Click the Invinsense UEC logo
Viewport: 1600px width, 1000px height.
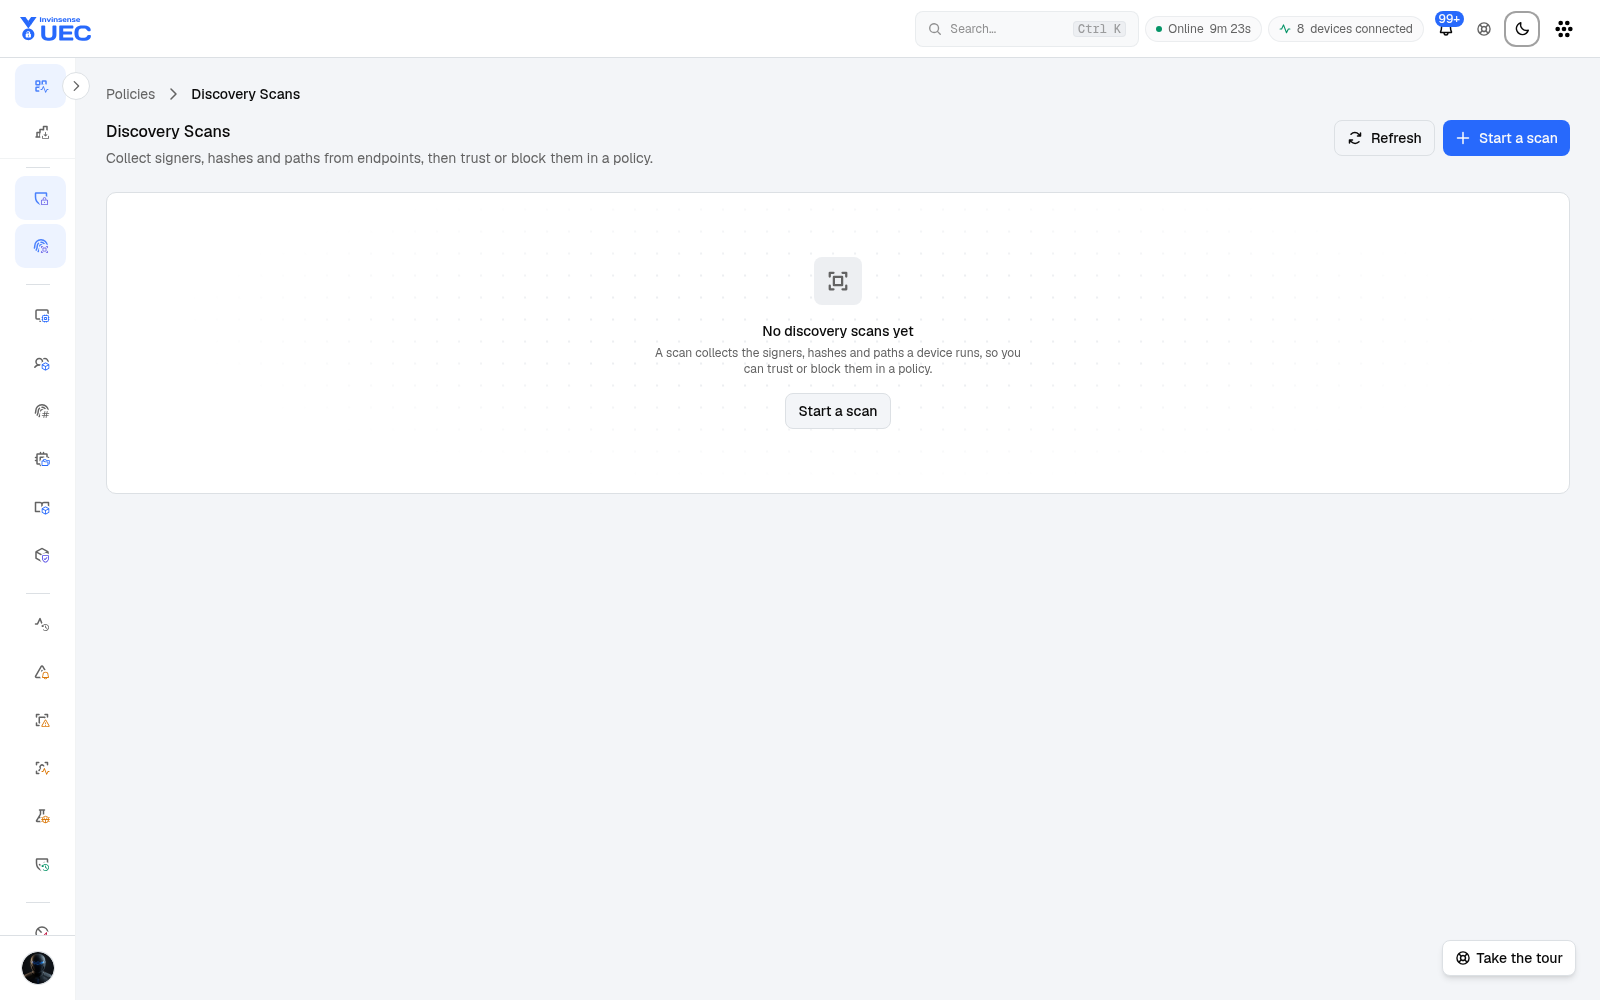(x=56, y=29)
